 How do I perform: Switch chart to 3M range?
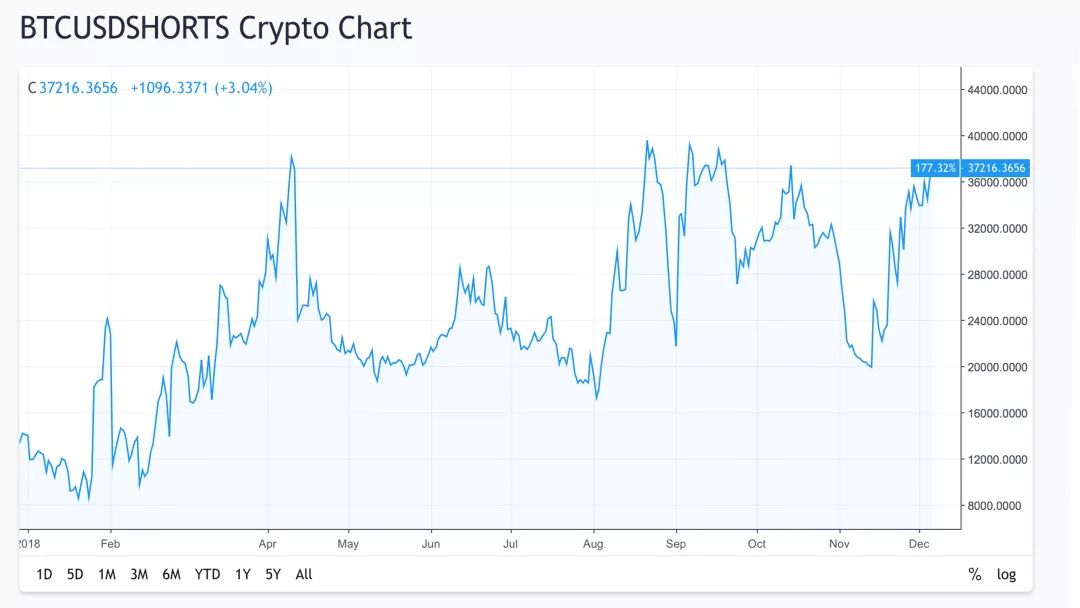(139, 574)
